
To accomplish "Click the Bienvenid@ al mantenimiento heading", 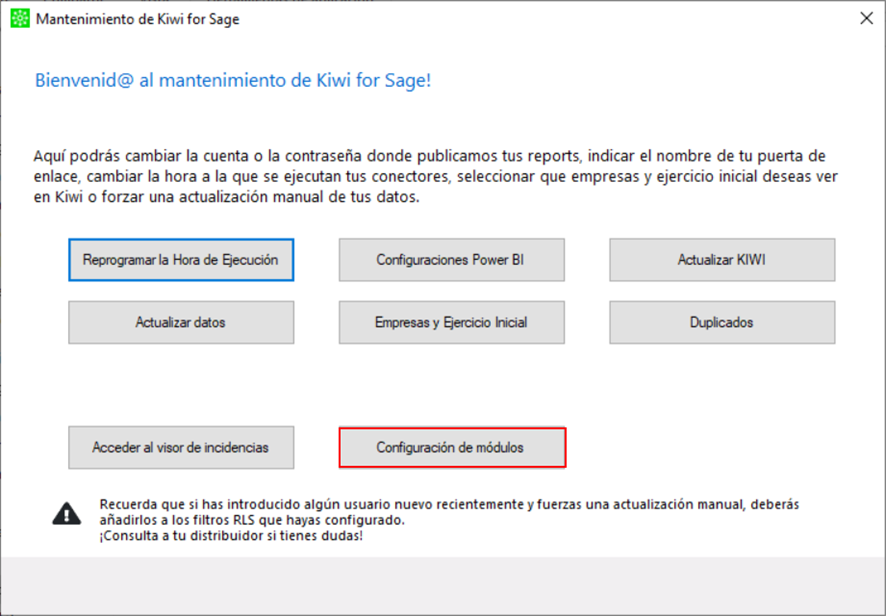I will click(x=233, y=80).
